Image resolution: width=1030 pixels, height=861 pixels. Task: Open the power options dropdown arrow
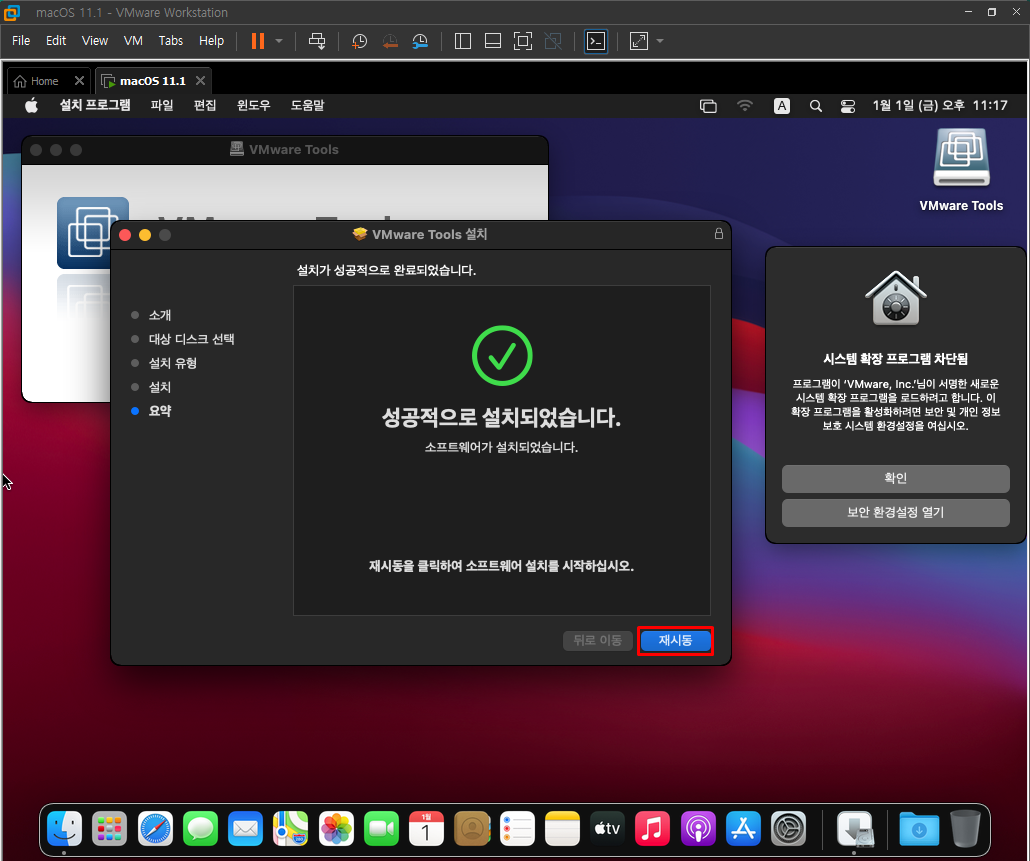tap(279, 41)
